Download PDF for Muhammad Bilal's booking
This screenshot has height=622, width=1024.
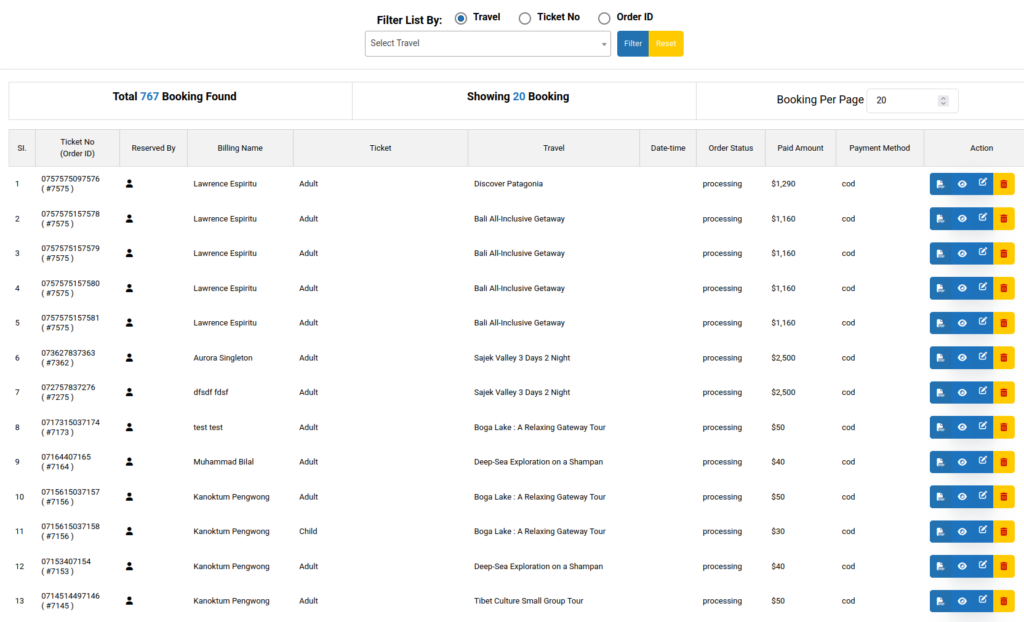click(x=940, y=462)
